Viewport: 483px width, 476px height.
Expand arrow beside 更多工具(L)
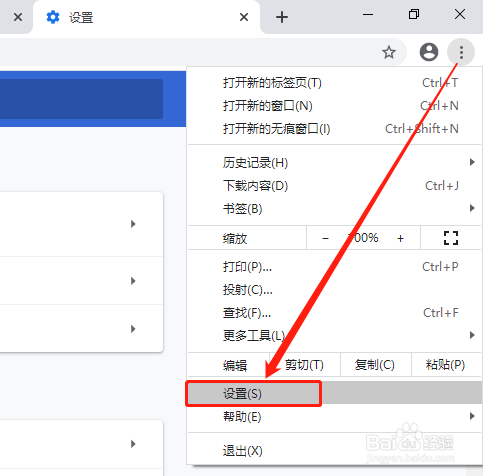[472, 335]
